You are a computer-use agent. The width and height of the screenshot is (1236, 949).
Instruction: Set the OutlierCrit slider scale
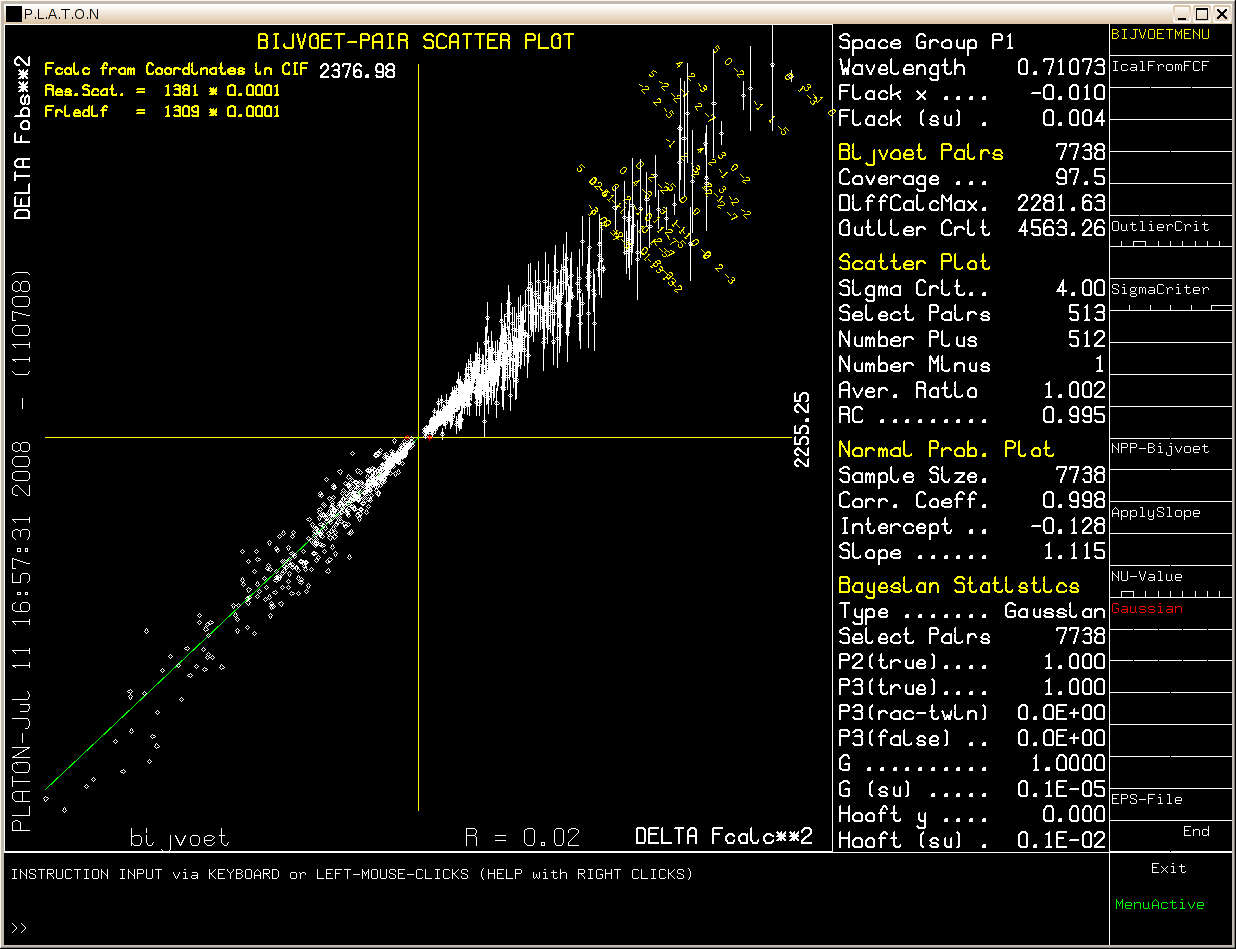pos(1171,243)
